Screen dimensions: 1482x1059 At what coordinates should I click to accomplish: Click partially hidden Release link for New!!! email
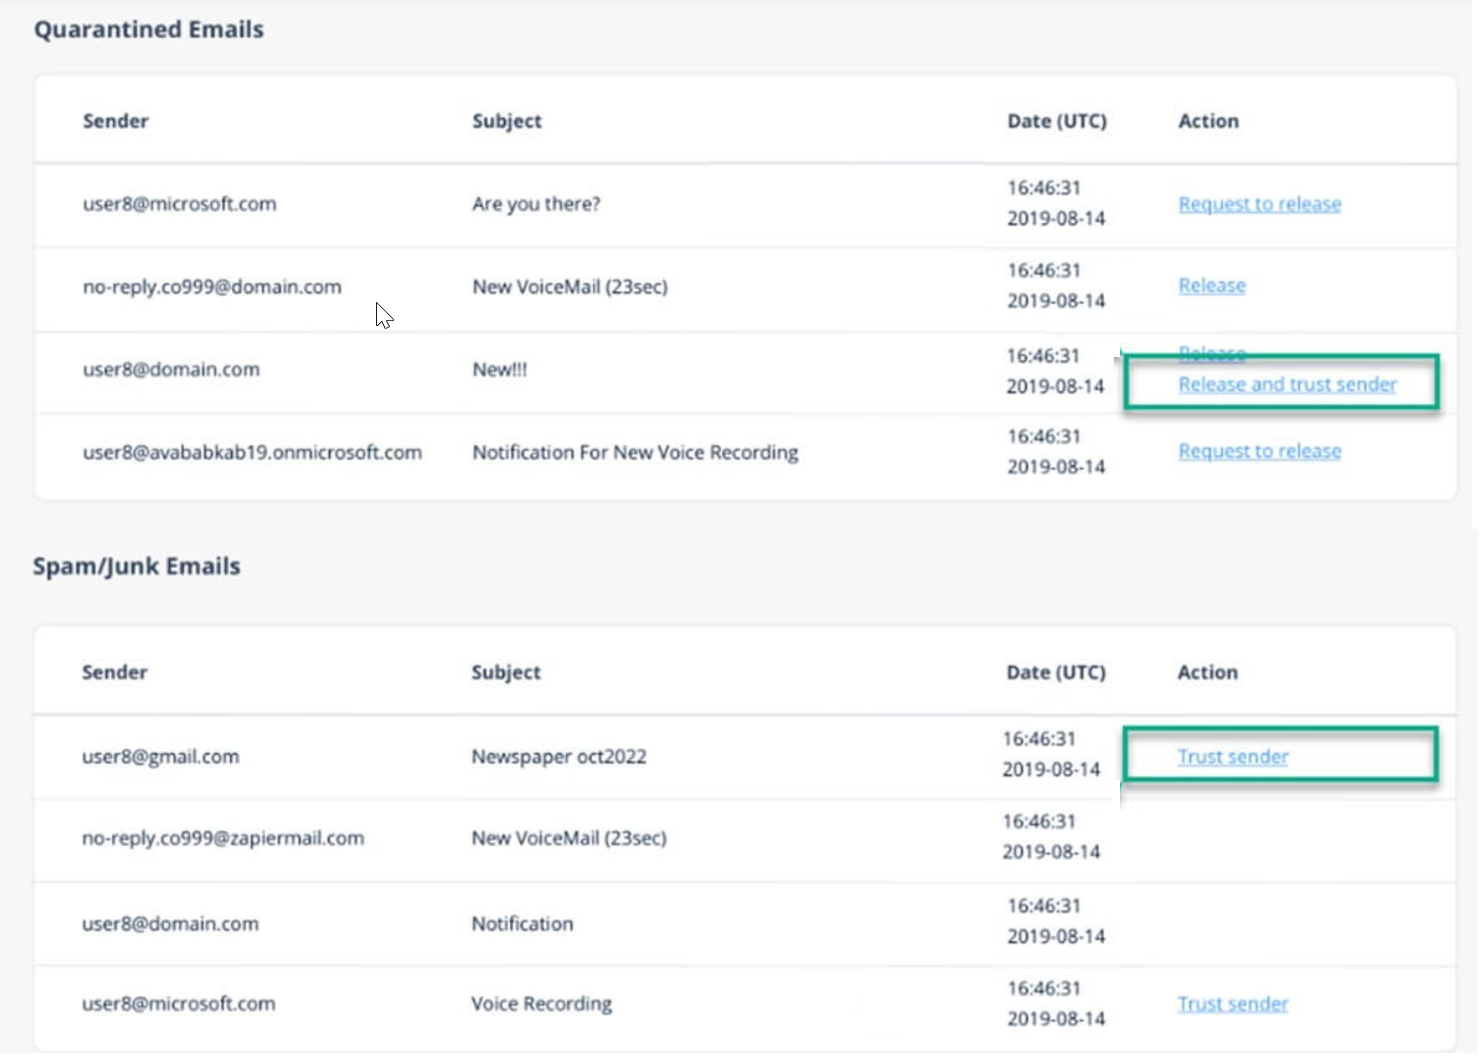tap(1211, 354)
